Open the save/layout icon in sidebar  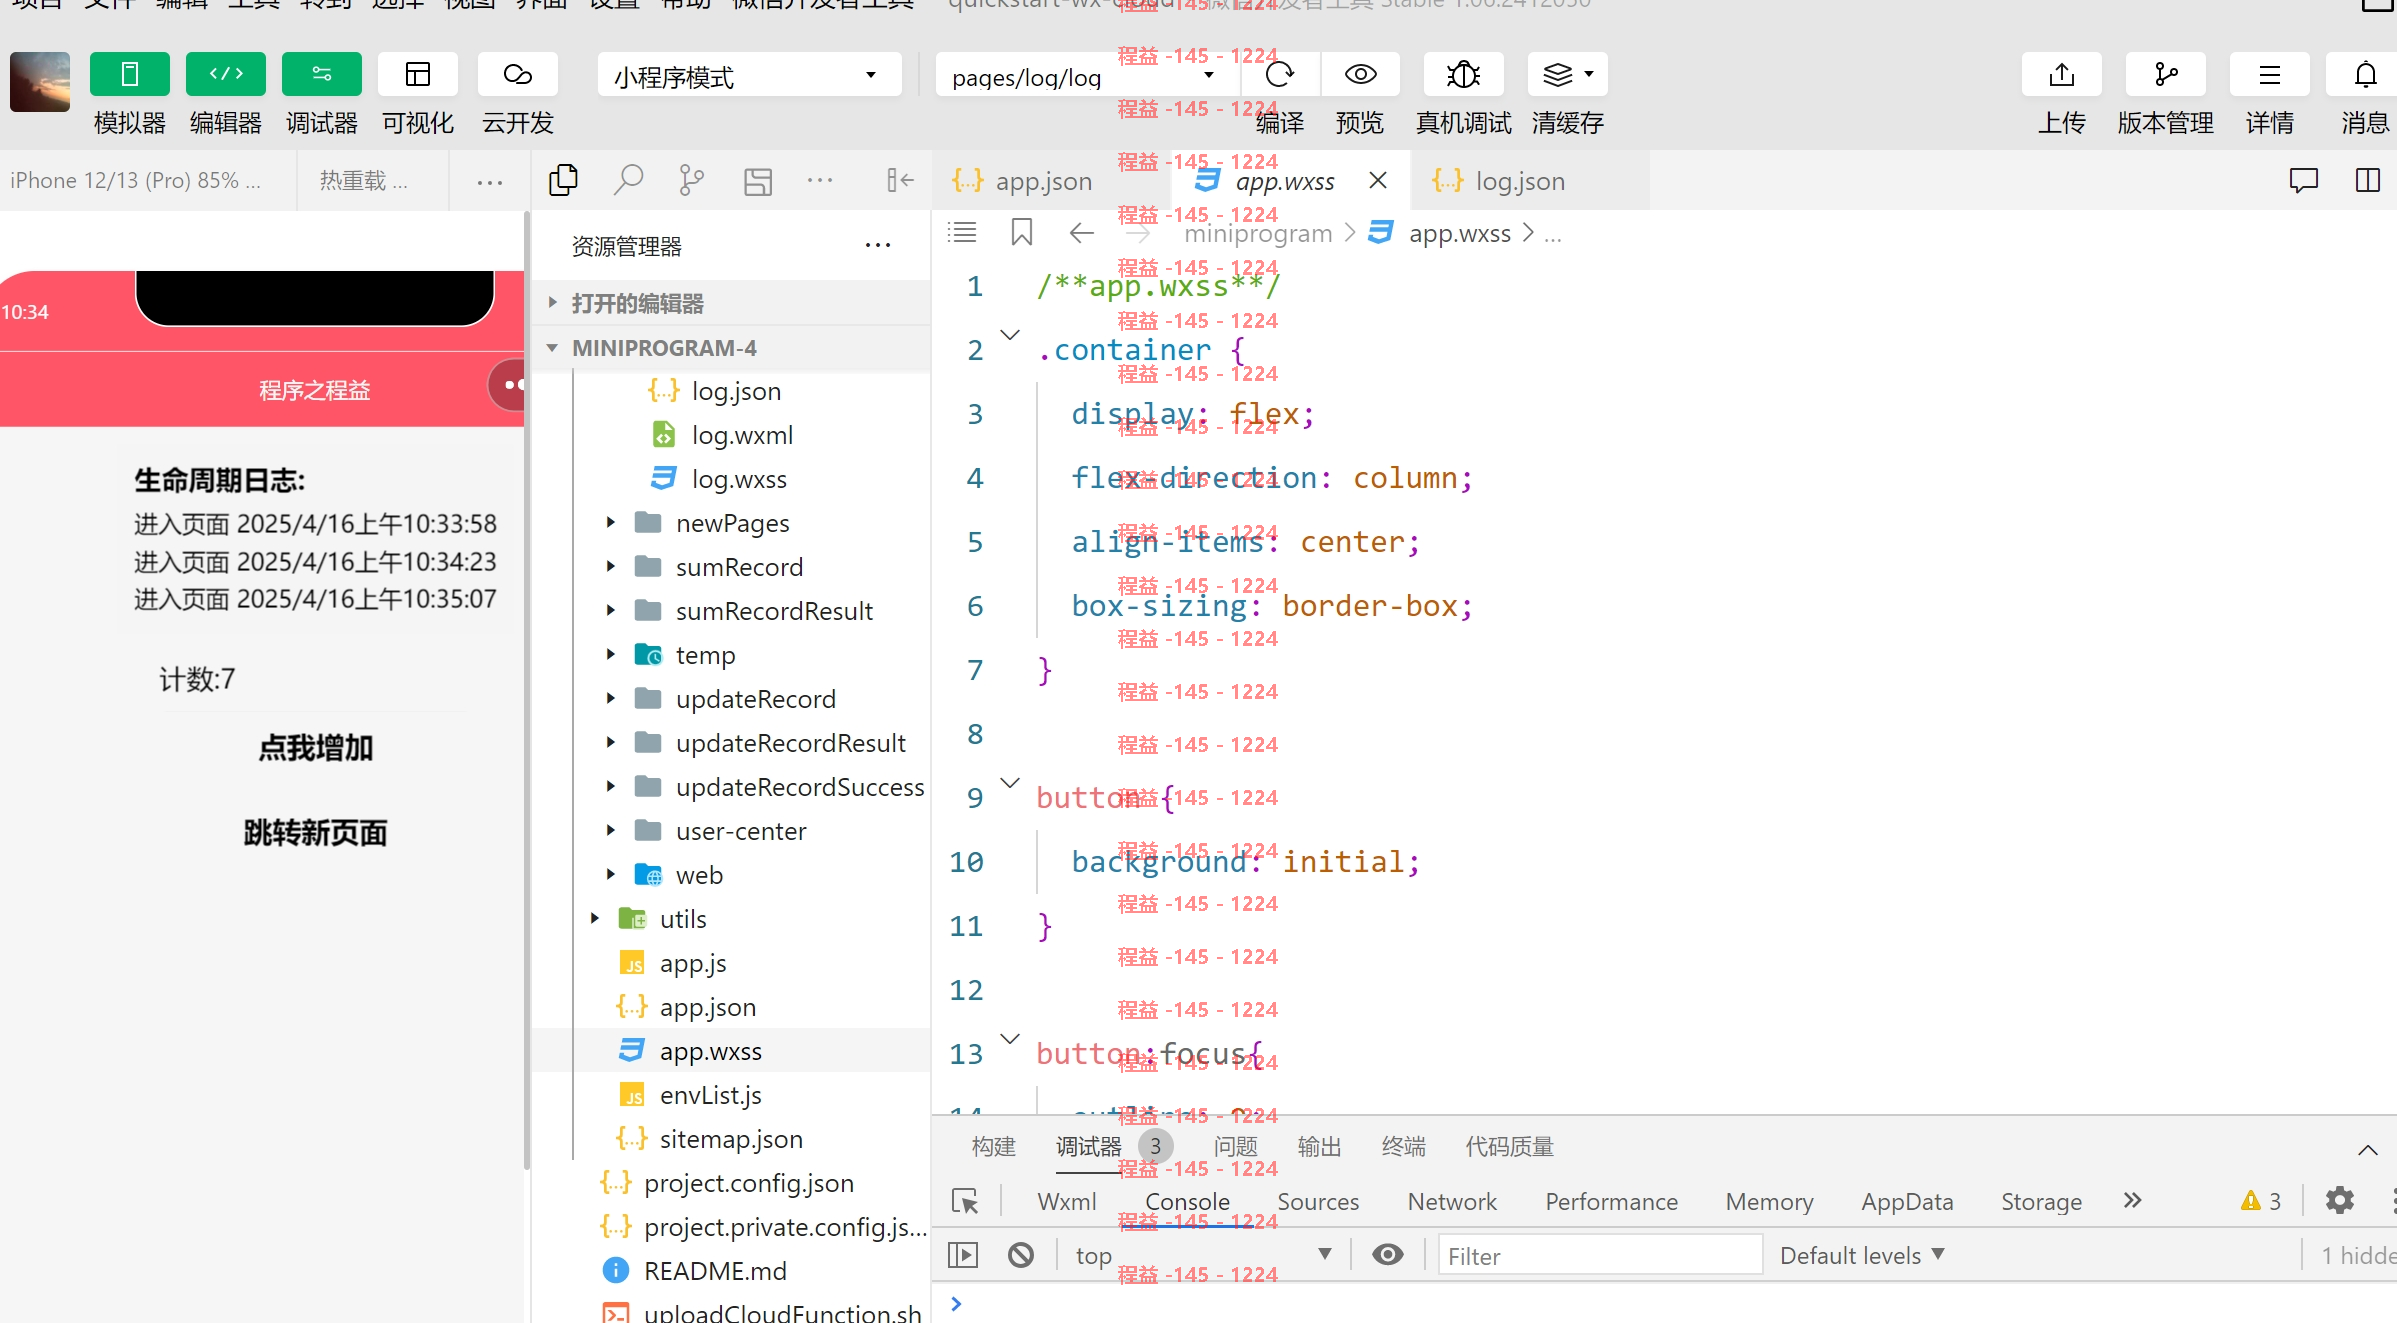(x=758, y=181)
